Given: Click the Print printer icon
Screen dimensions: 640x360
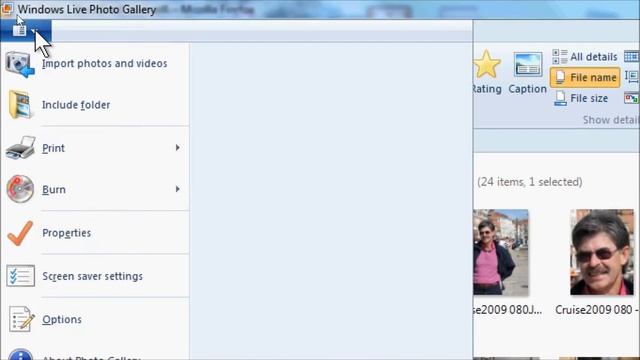Looking at the screenshot, I should [20, 148].
